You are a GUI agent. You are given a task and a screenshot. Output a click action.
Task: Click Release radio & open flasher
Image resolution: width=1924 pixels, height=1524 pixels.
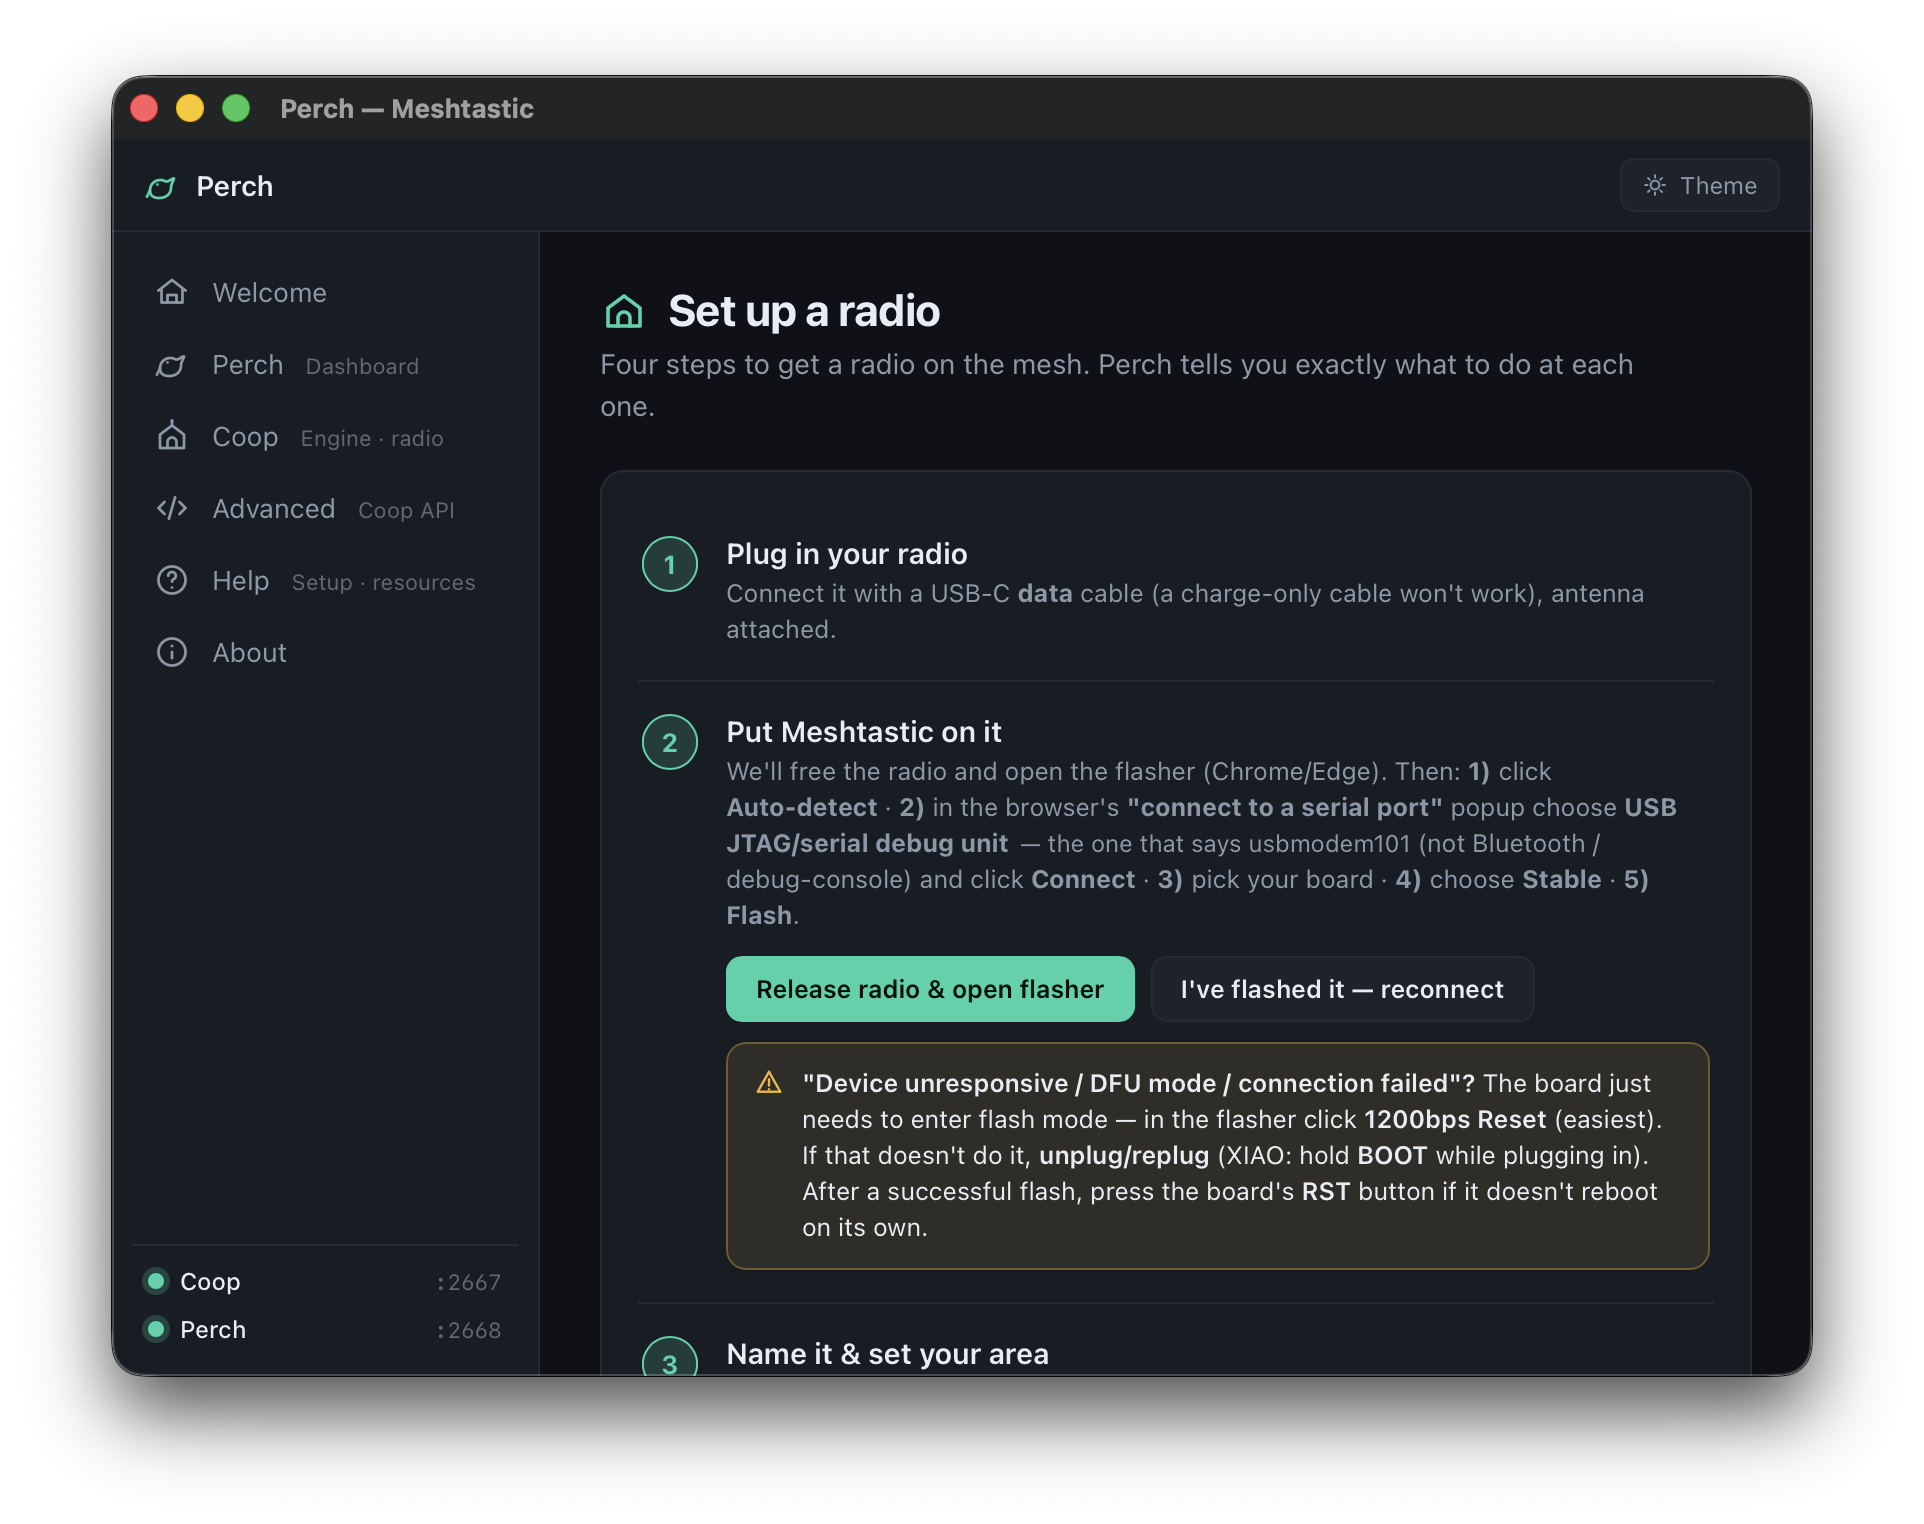coord(930,989)
